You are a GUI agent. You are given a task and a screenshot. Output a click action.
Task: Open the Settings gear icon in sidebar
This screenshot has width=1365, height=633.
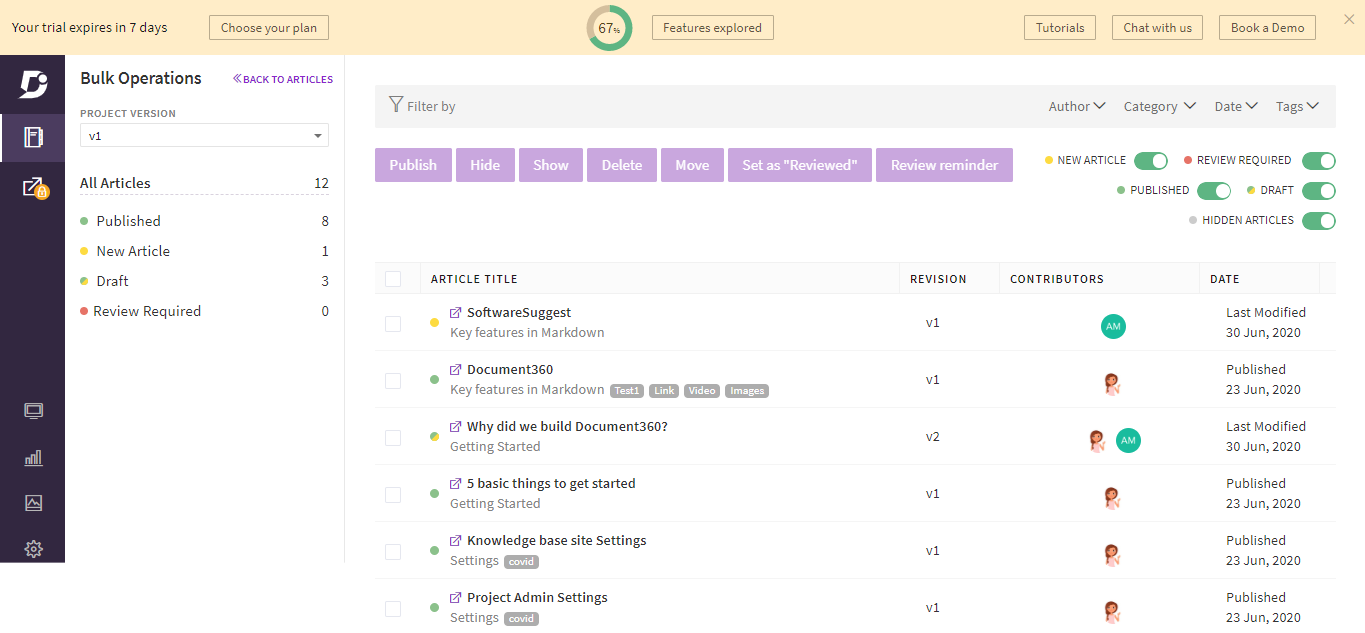[x=33, y=549]
